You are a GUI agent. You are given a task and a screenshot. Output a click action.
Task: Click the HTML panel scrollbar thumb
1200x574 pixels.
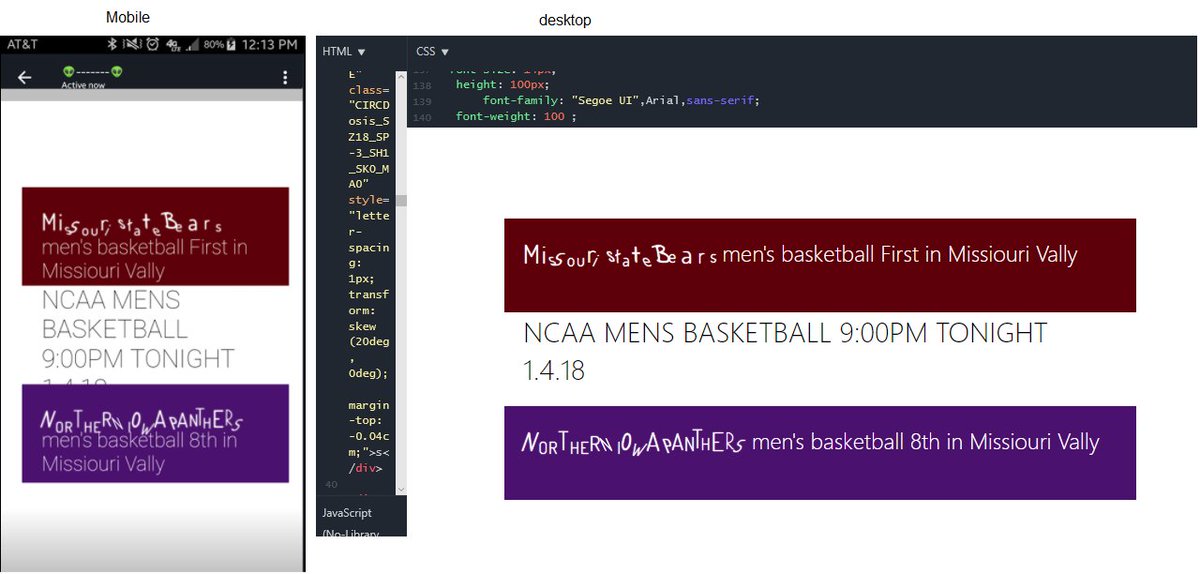point(401,201)
